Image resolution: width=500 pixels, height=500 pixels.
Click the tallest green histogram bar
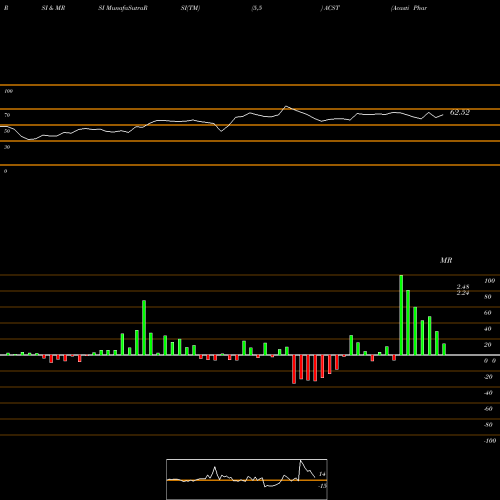coord(401,315)
